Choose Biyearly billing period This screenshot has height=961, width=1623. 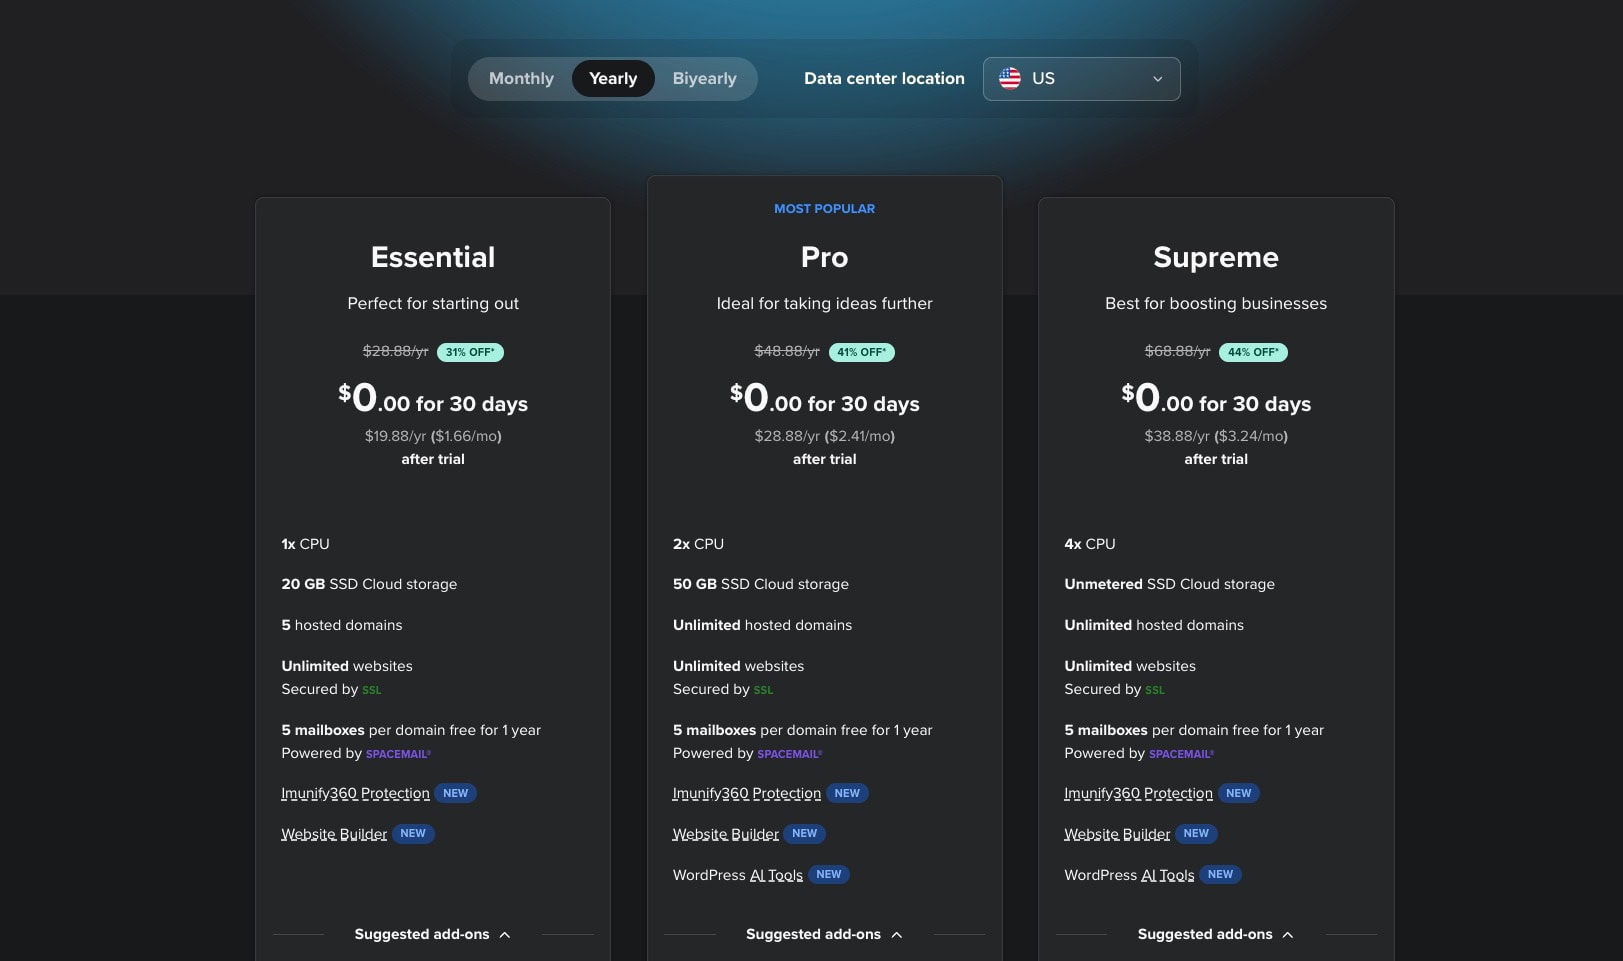pos(704,78)
